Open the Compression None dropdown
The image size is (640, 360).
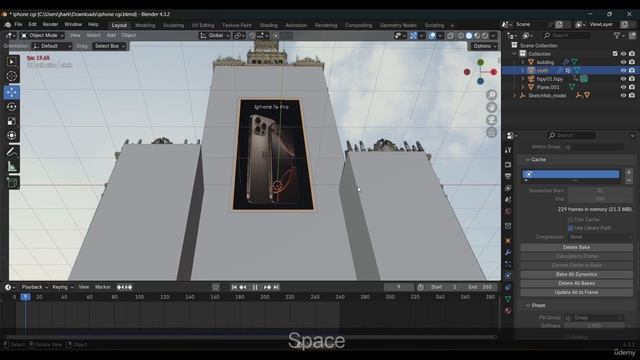click(x=600, y=237)
